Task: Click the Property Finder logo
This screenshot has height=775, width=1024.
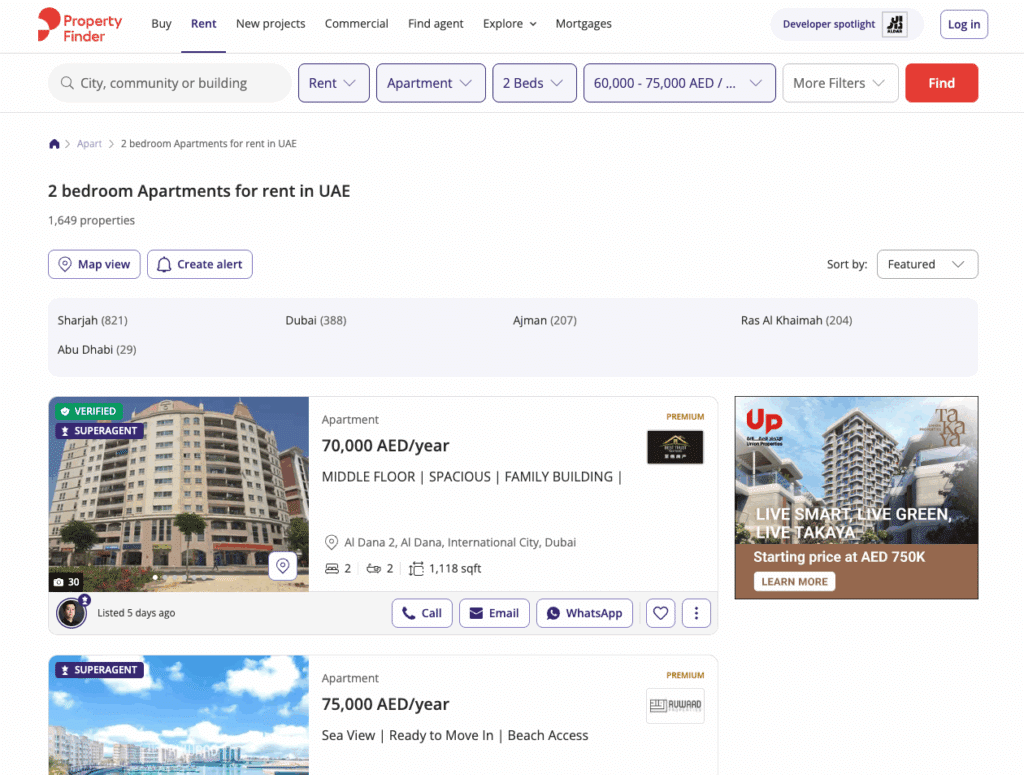Action: tap(79, 26)
